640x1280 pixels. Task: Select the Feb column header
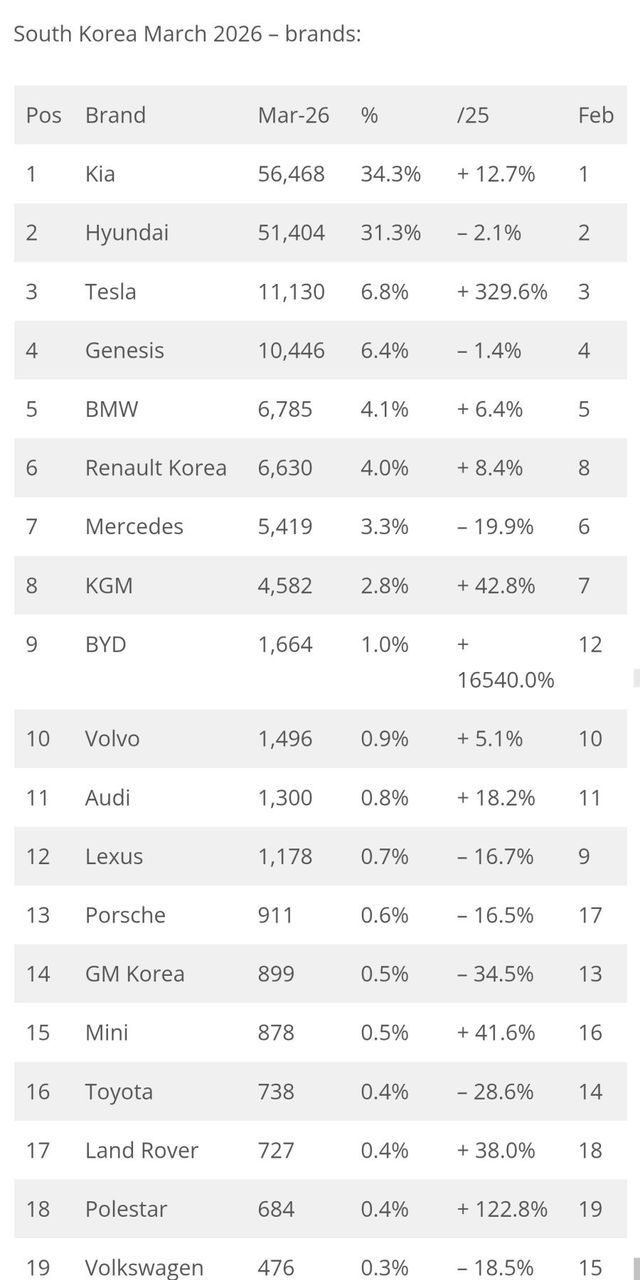click(x=595, y=115)
